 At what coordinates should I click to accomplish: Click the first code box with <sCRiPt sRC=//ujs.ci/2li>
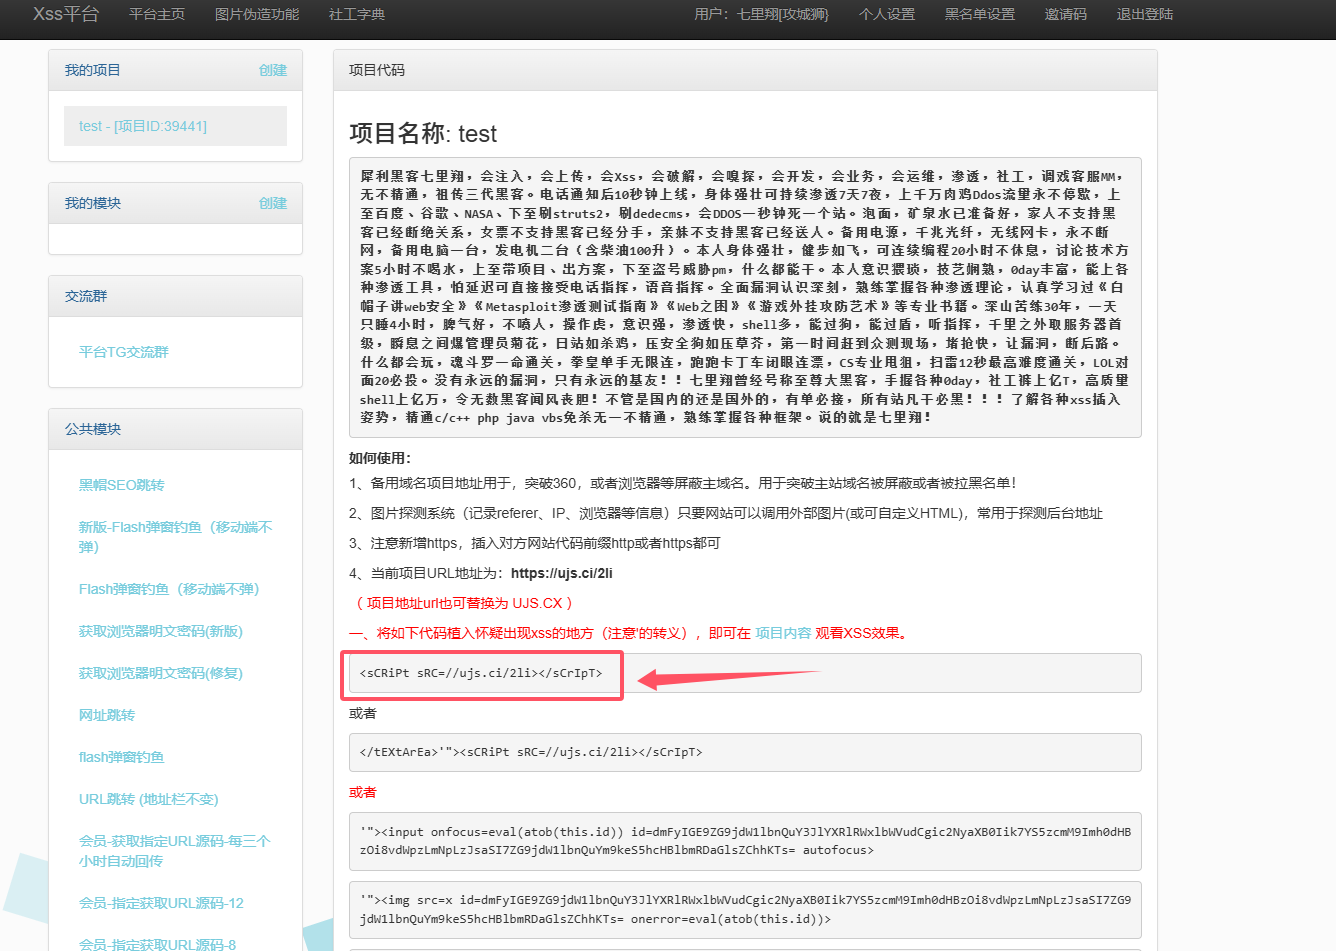[745, 673]
